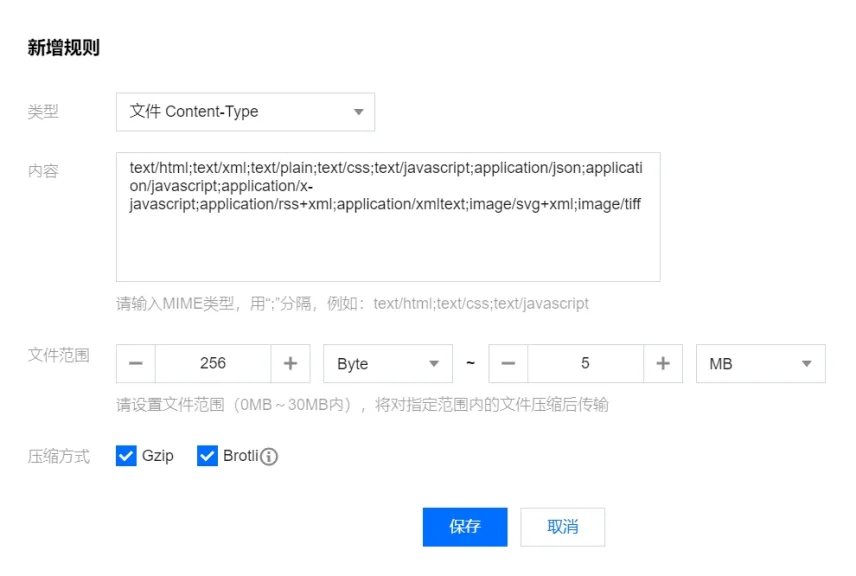This screenshot has height=576, width=856.
Task: Focus the minimum size field showing 256
Action: (x=213, y=364)
